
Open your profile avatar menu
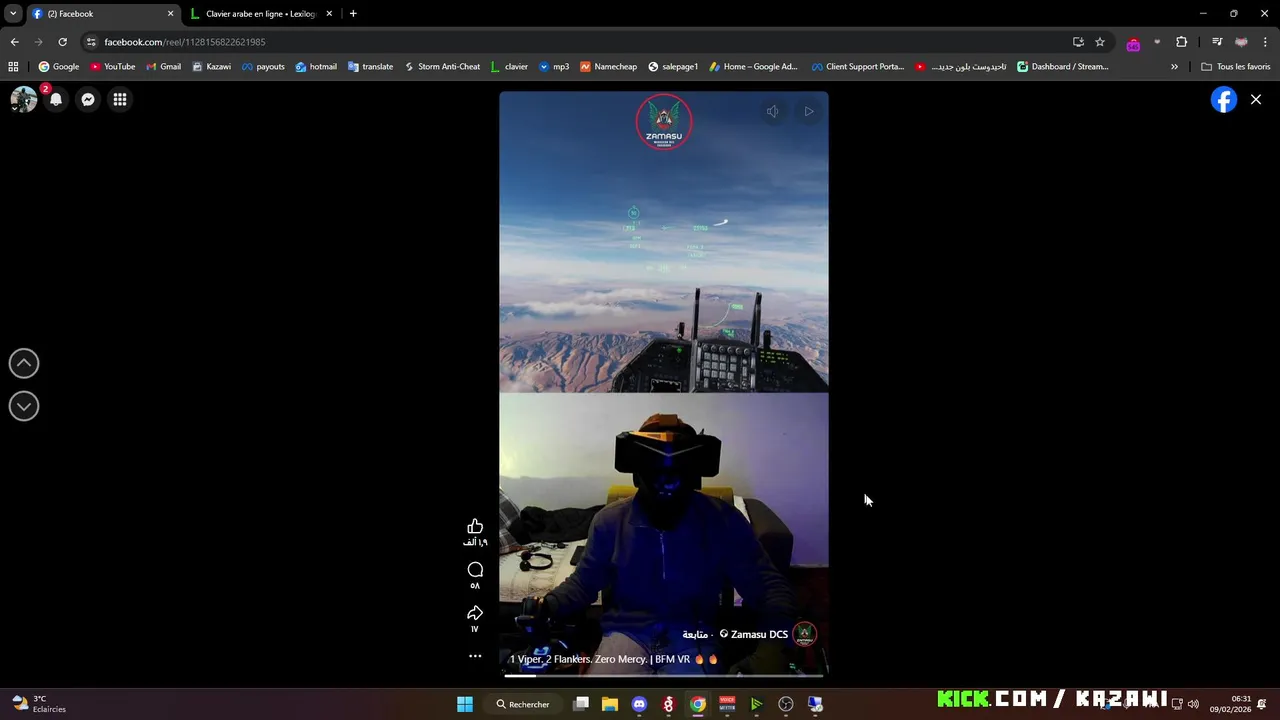click(x=24, y=99)
